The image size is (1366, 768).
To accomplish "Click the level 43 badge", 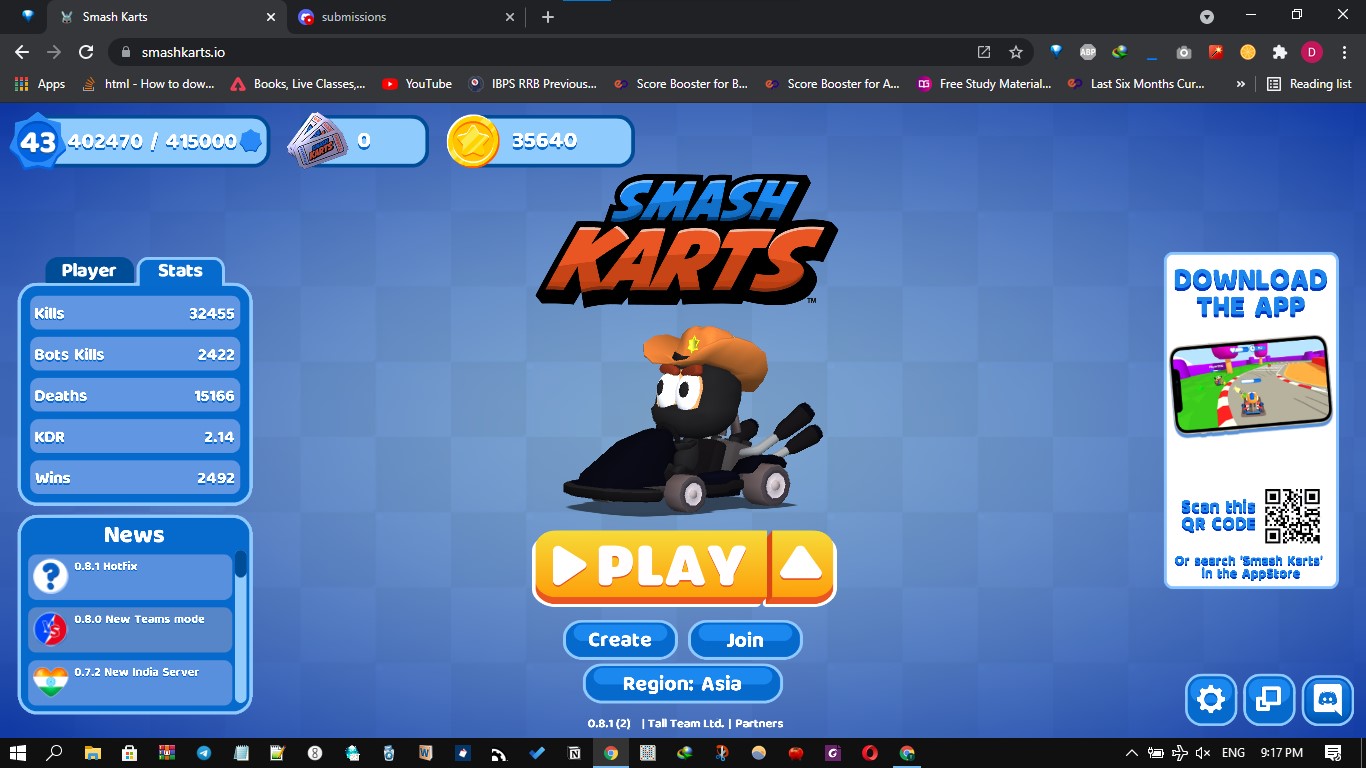I will pyautogui.click(x=38, y=142).
